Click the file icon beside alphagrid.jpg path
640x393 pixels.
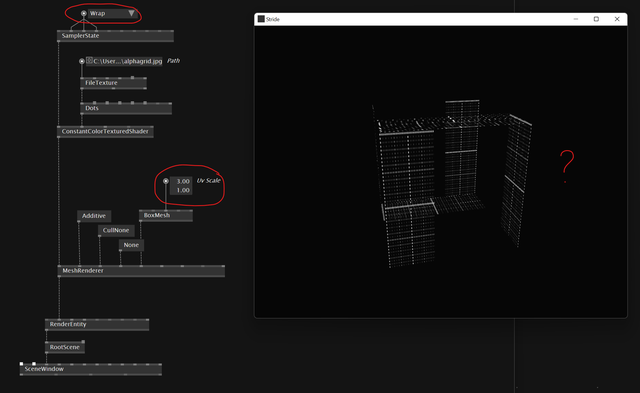coord(89,60)
